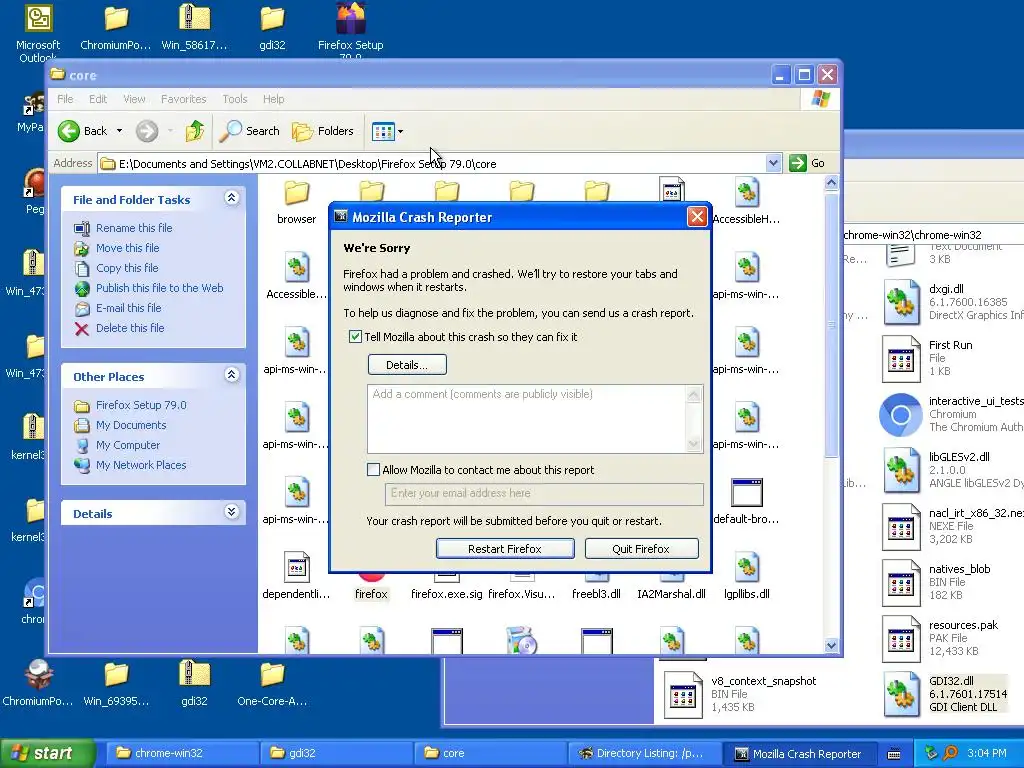Screen dimensions: 1024x768
Task: Select One-Core-A... desktop folder
Action: coord(272,674)
